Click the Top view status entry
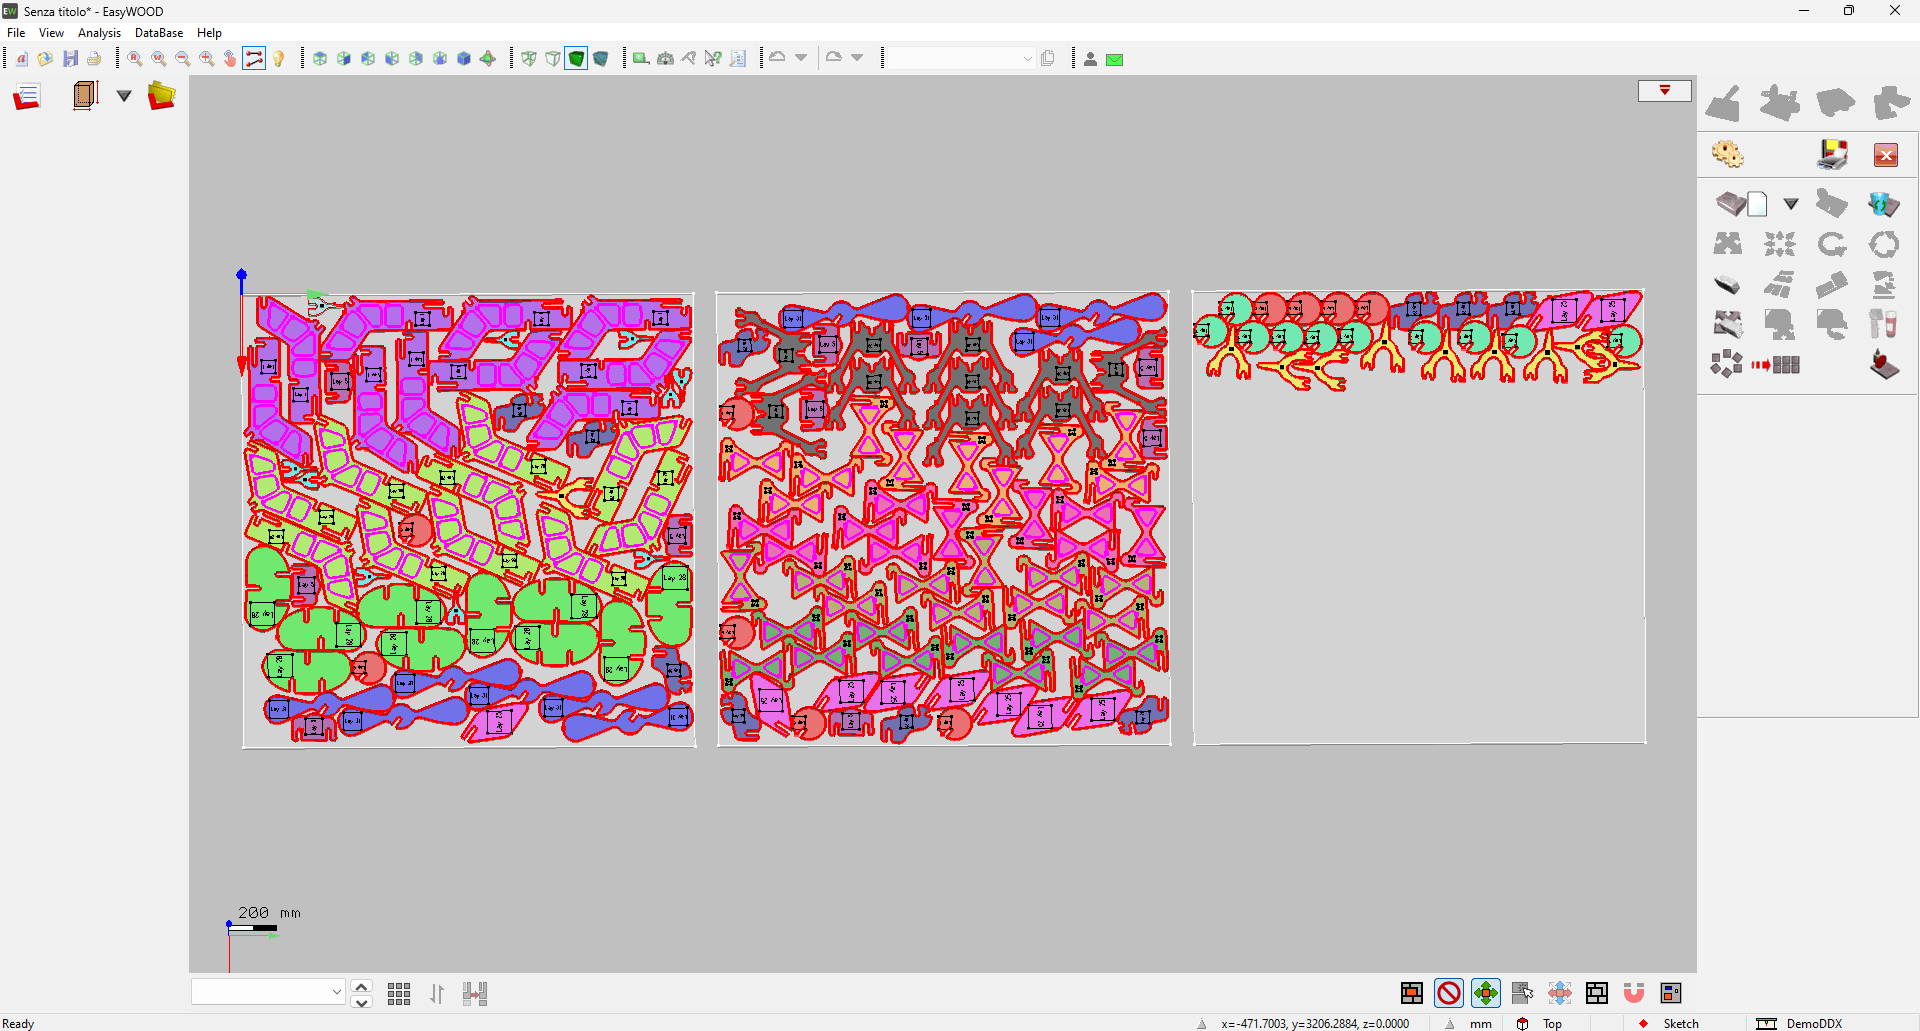The image size is (1920, 1031). 1552,1023
